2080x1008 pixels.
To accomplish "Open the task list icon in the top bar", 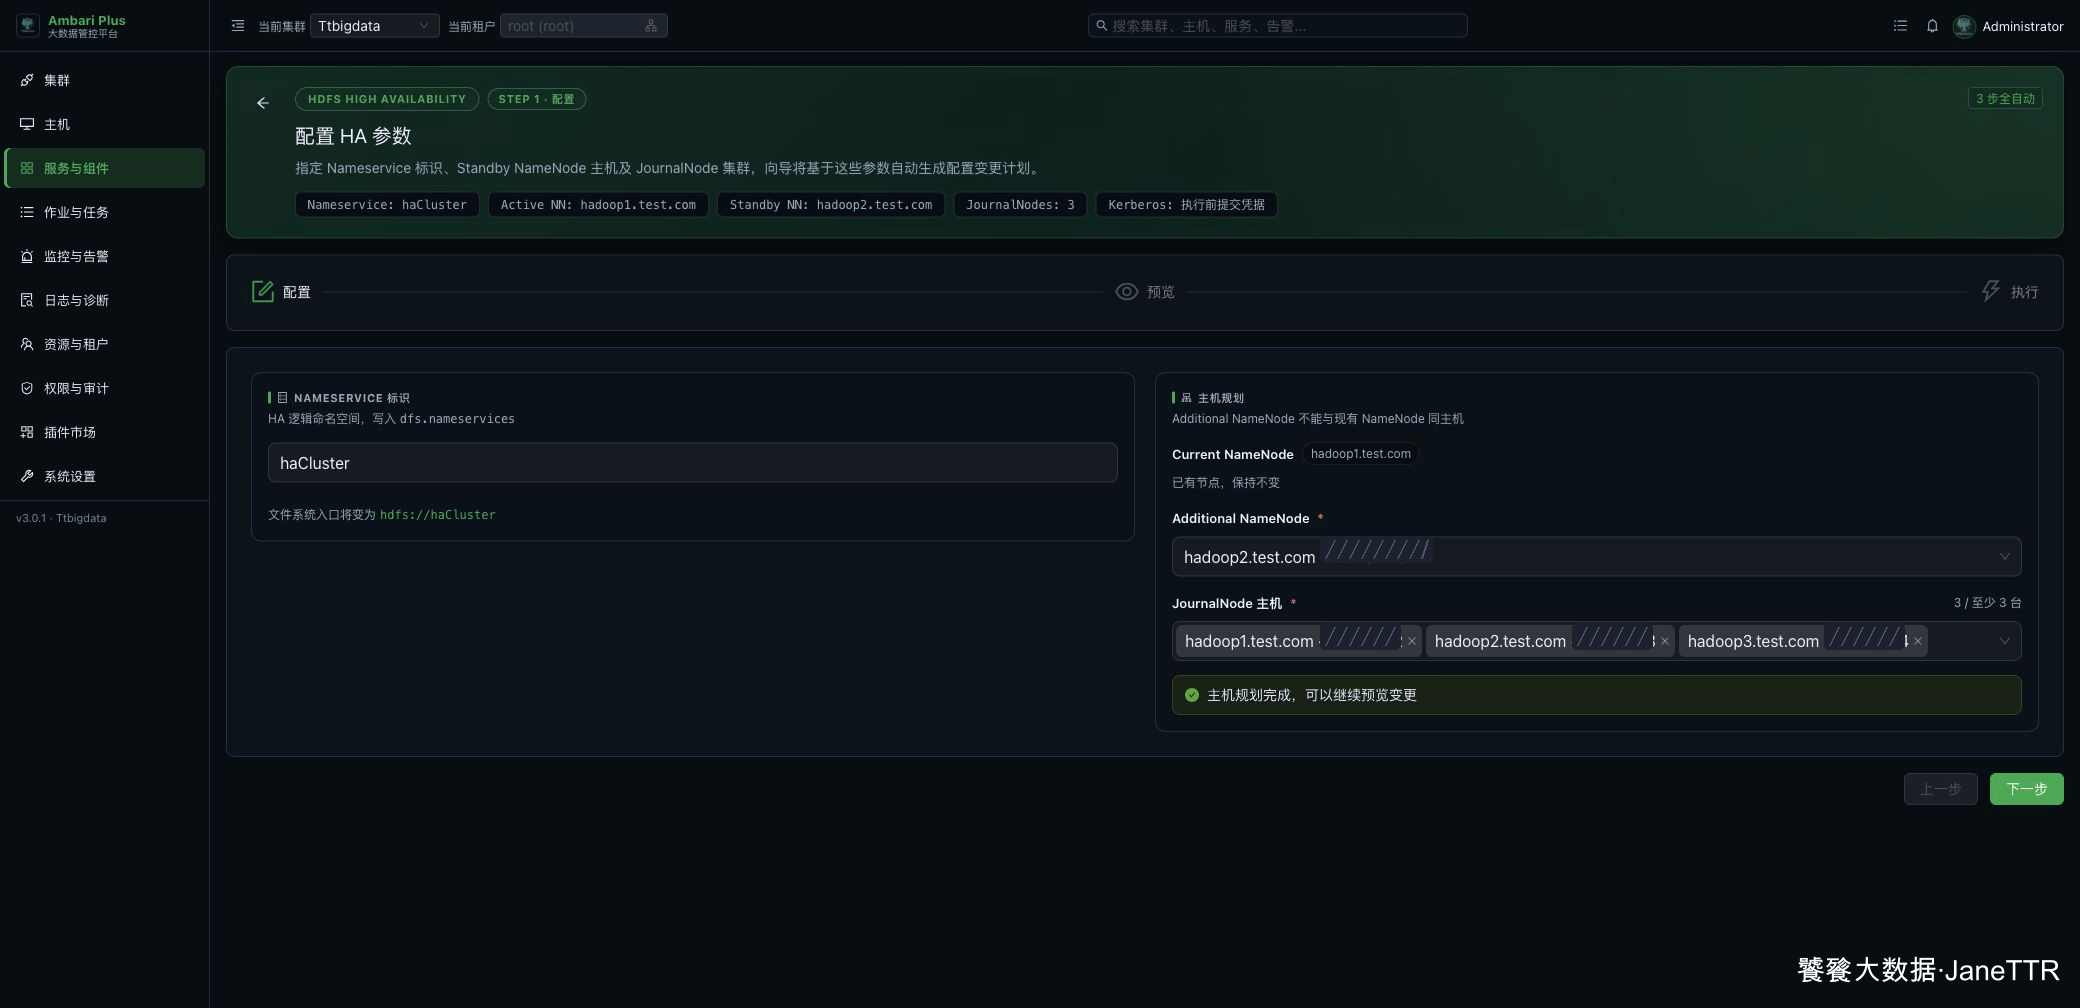I will [1900, 26].
